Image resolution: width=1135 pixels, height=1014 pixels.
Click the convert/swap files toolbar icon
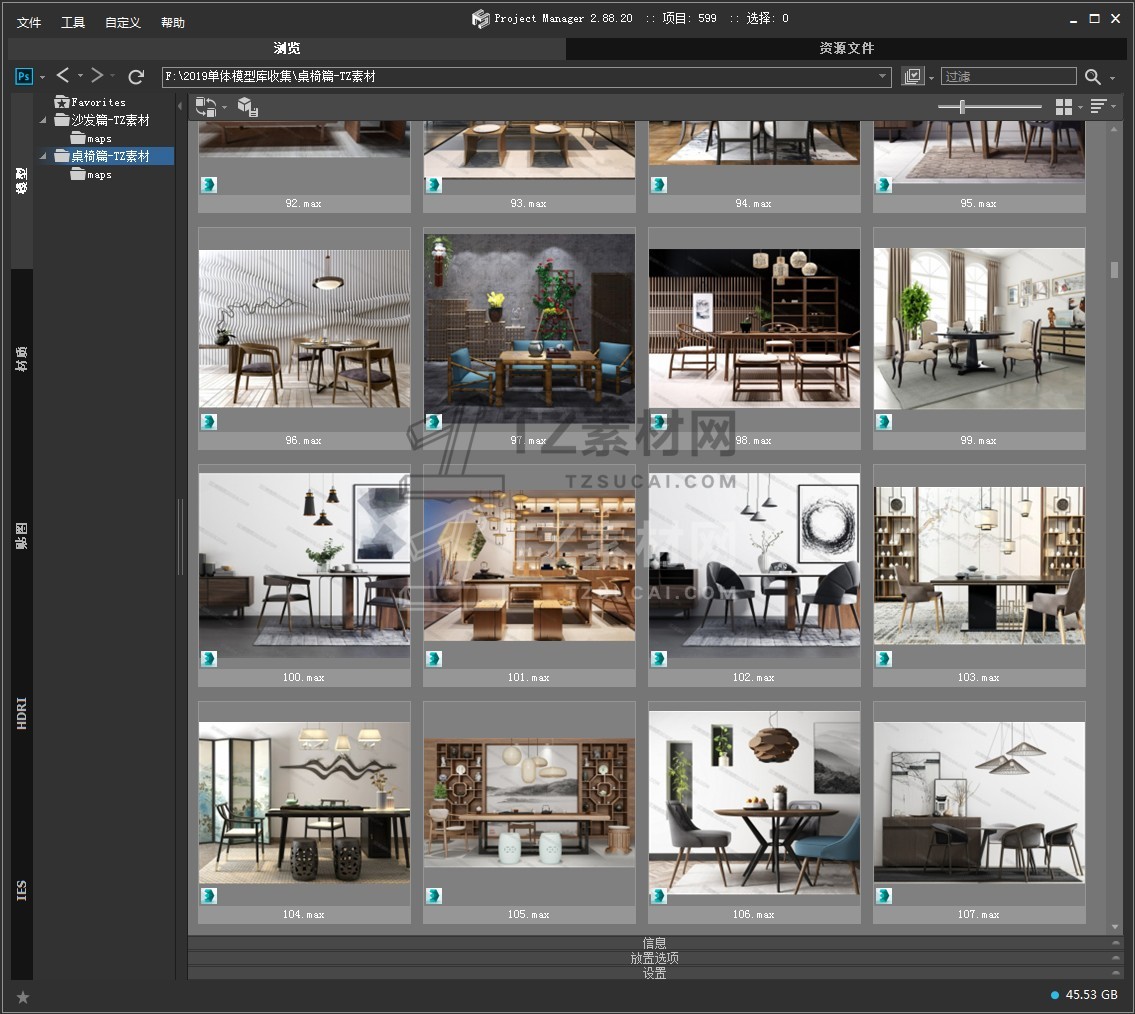point(206,106)
